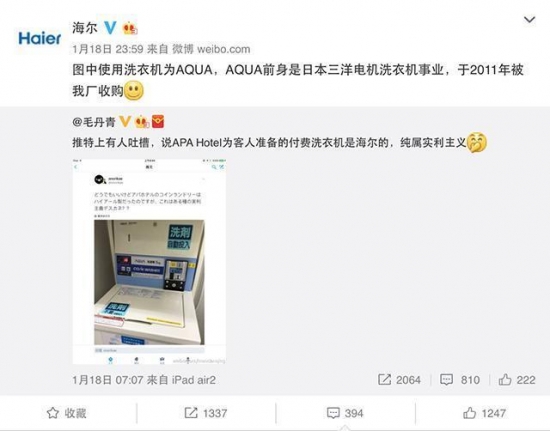Open the comments tab showing 394
Image resolution: width=550 pixels, height=431 pixels.
(345, 413)
